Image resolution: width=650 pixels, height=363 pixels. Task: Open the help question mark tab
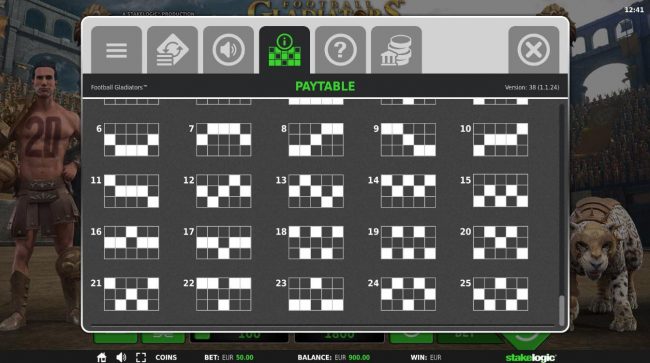[340, 50]
